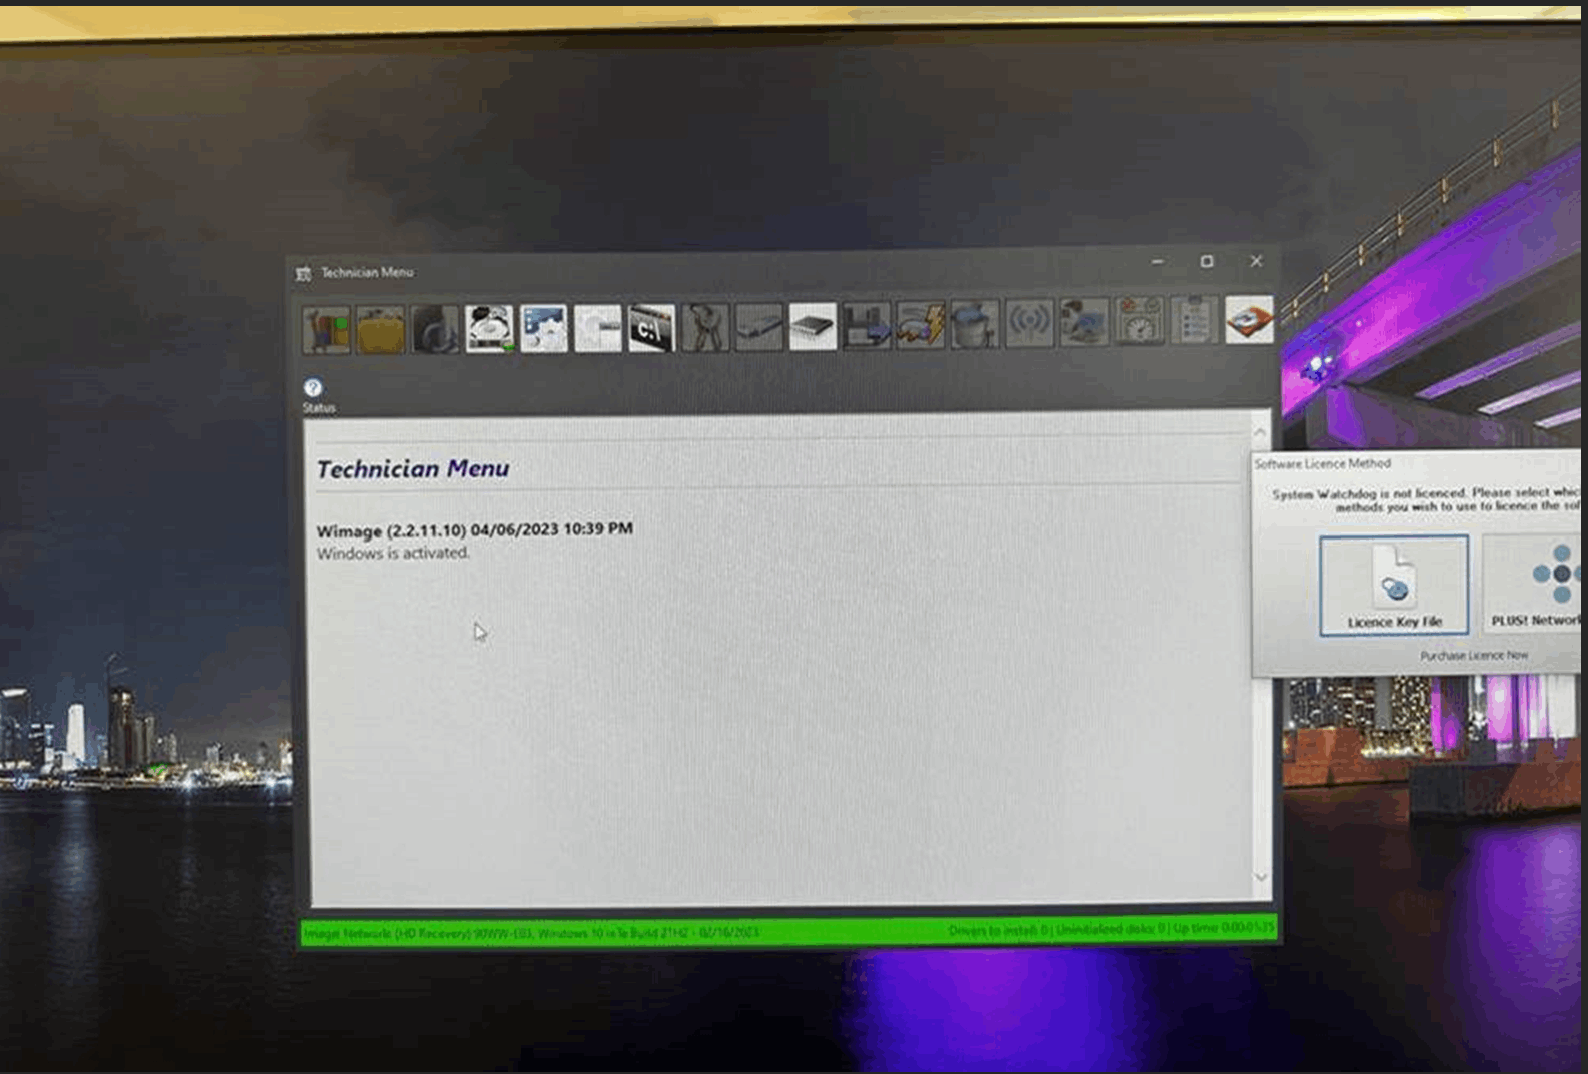
Task: Click the Technician Menu title bar app icon
Action: (x=303, y=273)
